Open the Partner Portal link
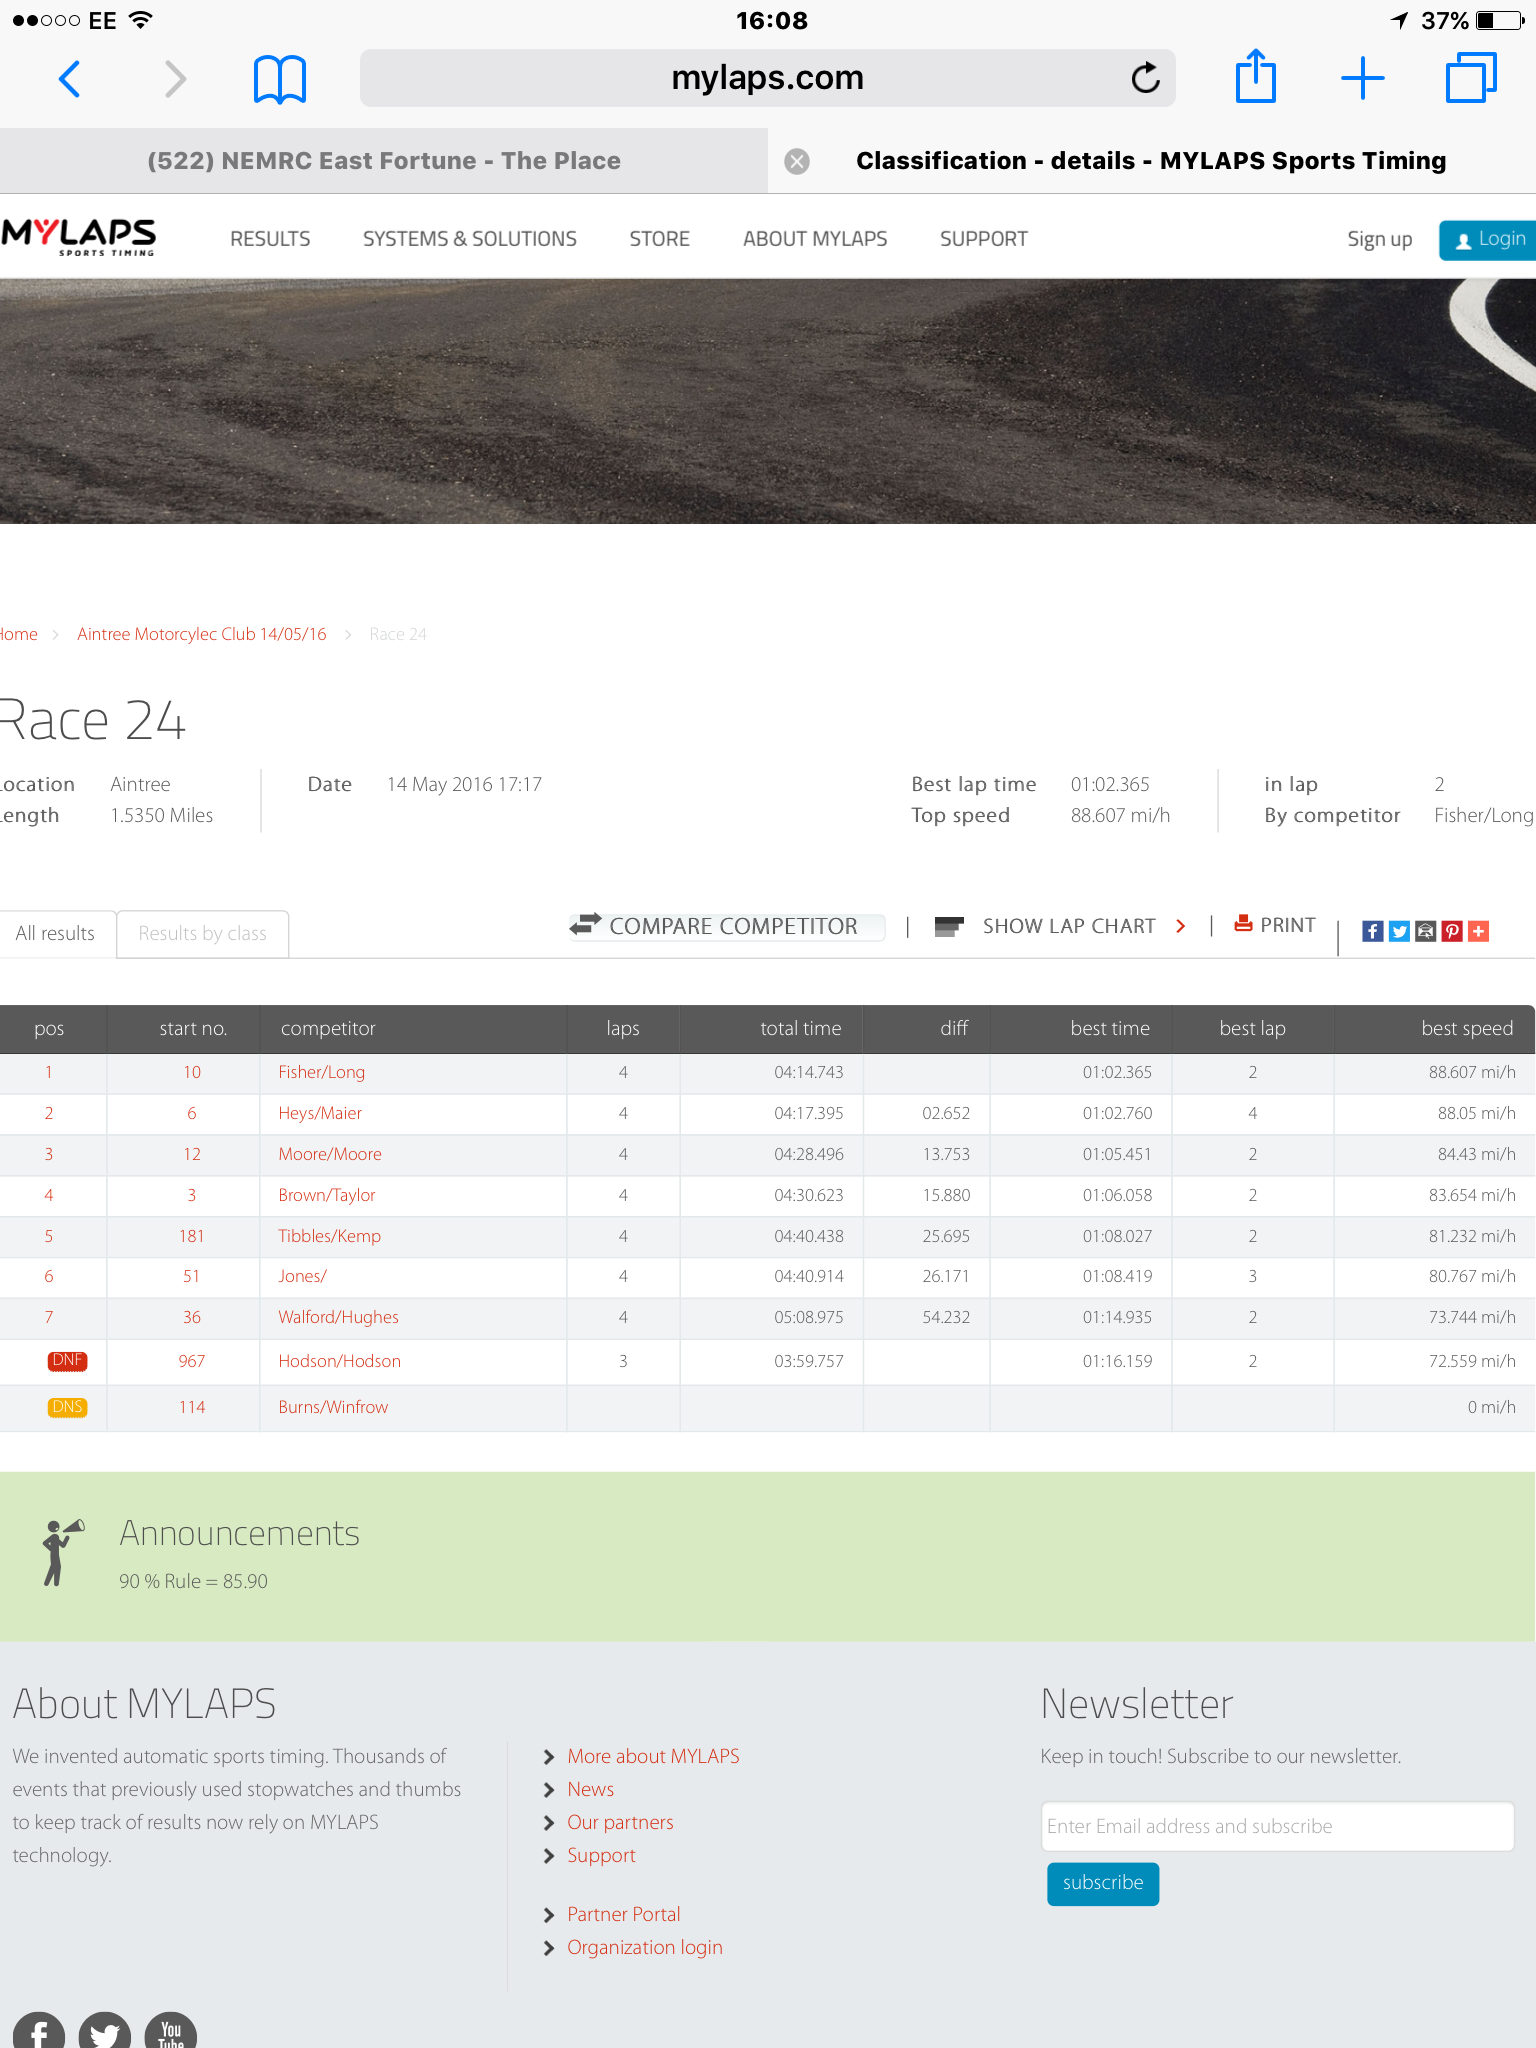The height and width of the screenshot is (2048, 1536). pyautogui.click(x=623, y=1914)
